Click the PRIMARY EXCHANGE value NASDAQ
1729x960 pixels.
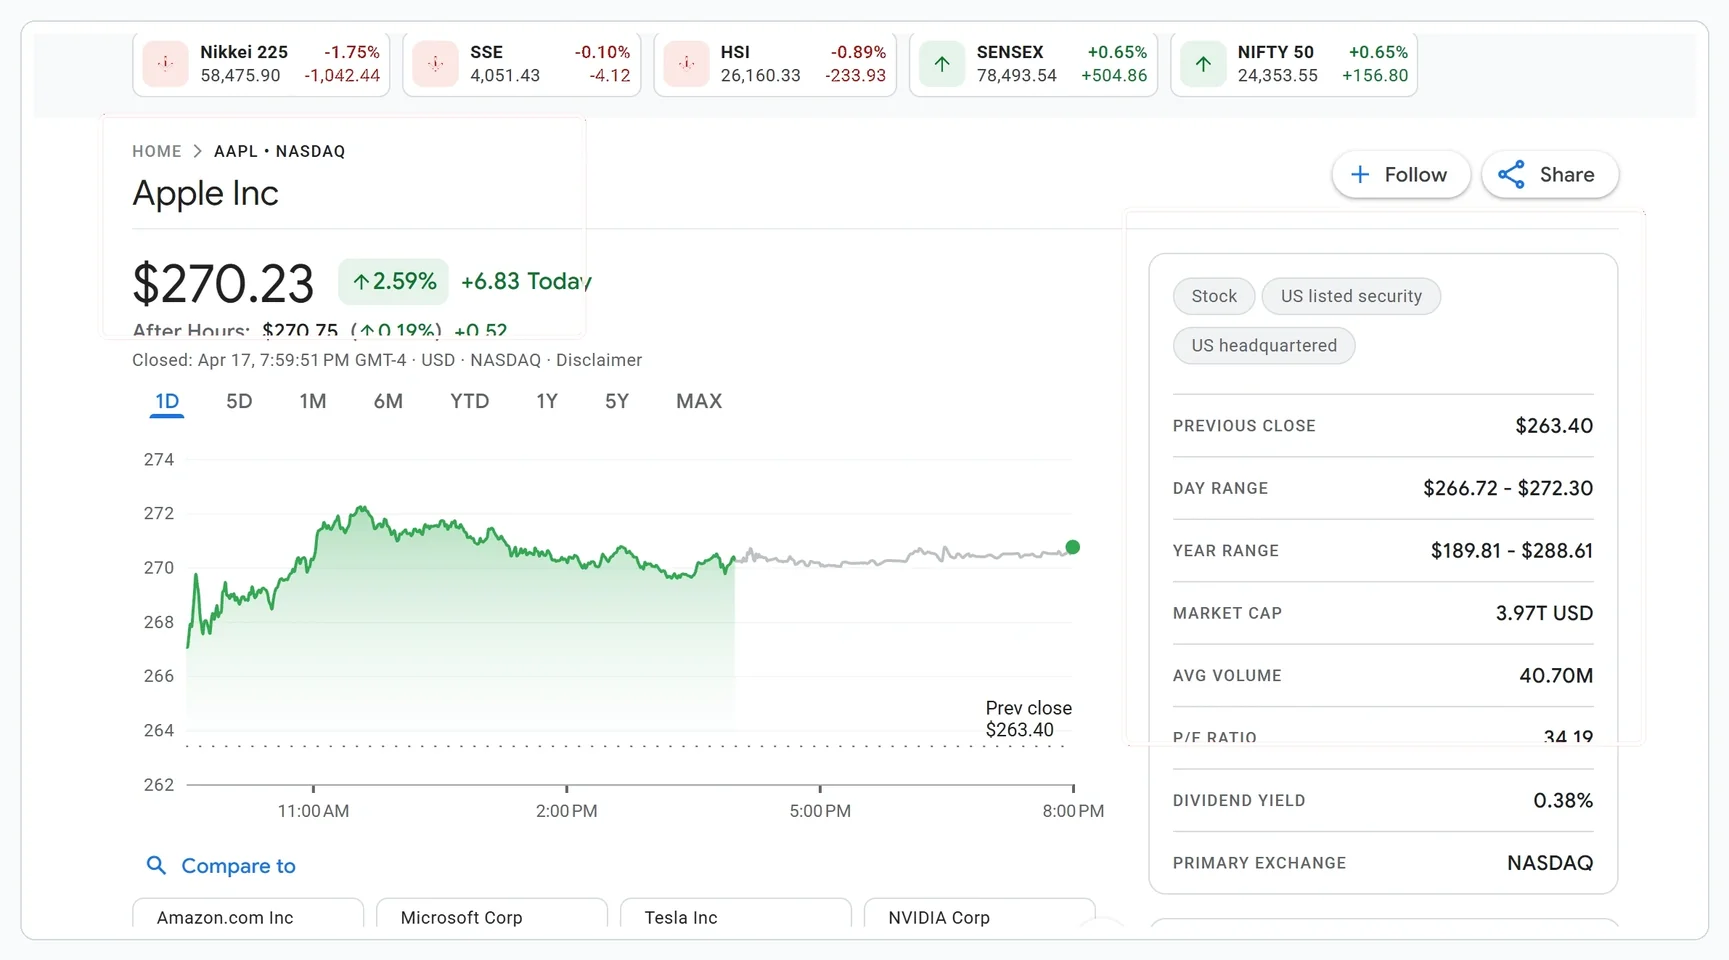(1550, 863)
